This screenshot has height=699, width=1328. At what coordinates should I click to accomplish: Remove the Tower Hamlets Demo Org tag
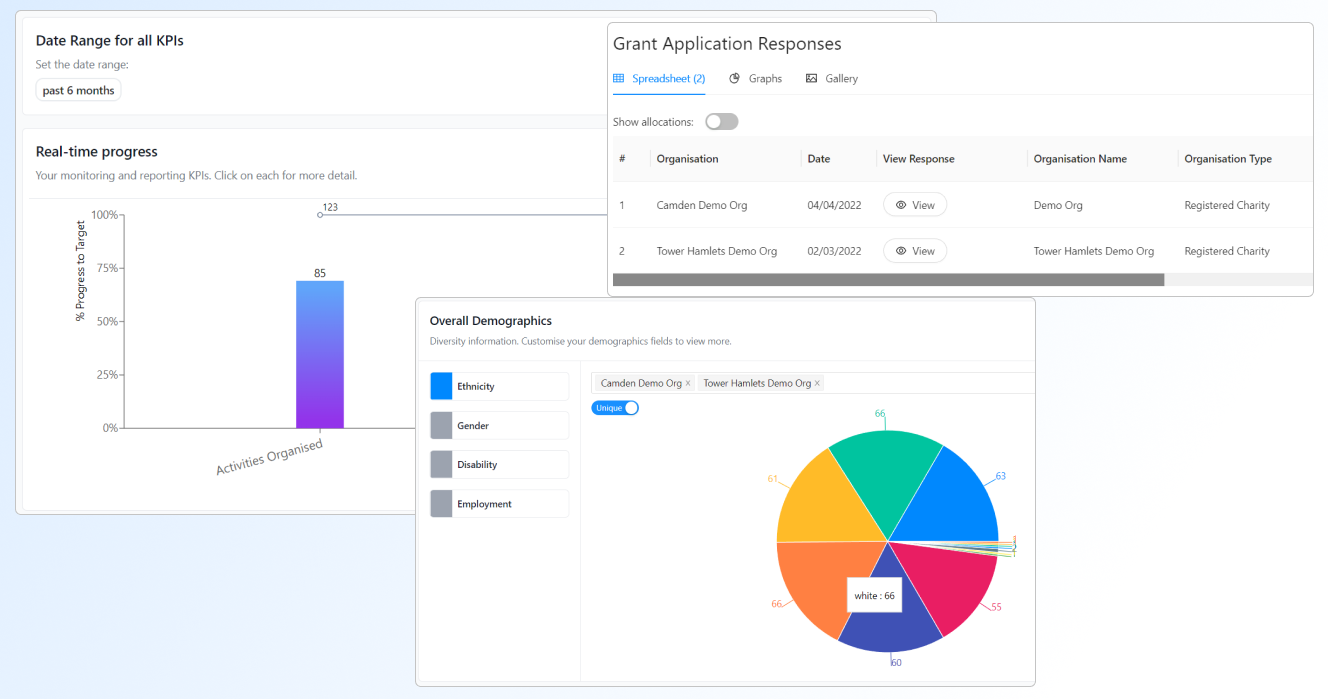tap(817, 383)
